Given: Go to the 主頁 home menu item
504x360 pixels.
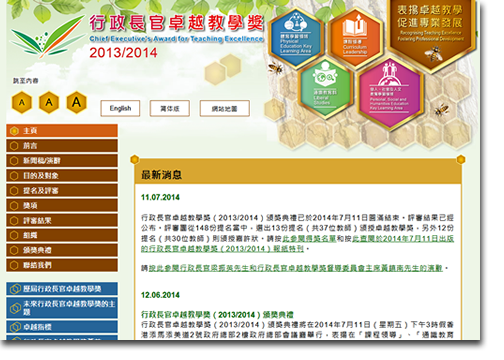Looking at the screenshot, I should click(x=62, y=131).
